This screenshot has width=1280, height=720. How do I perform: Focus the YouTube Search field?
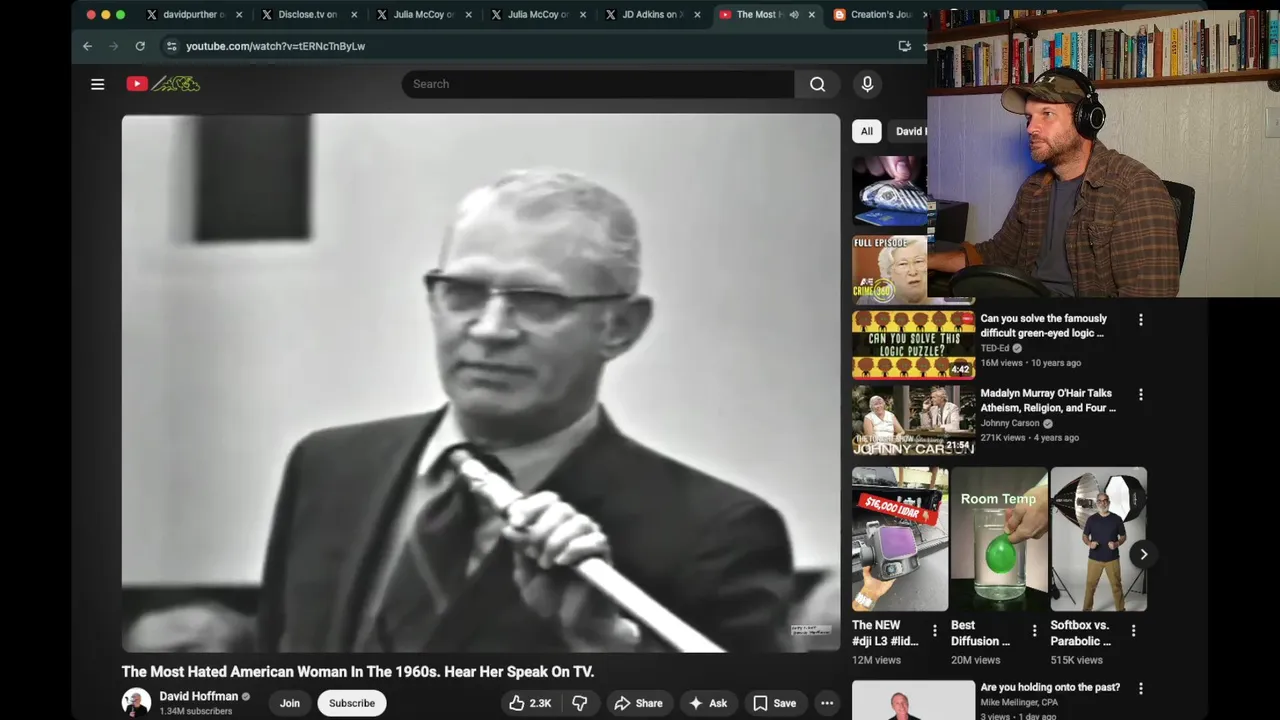598,84
